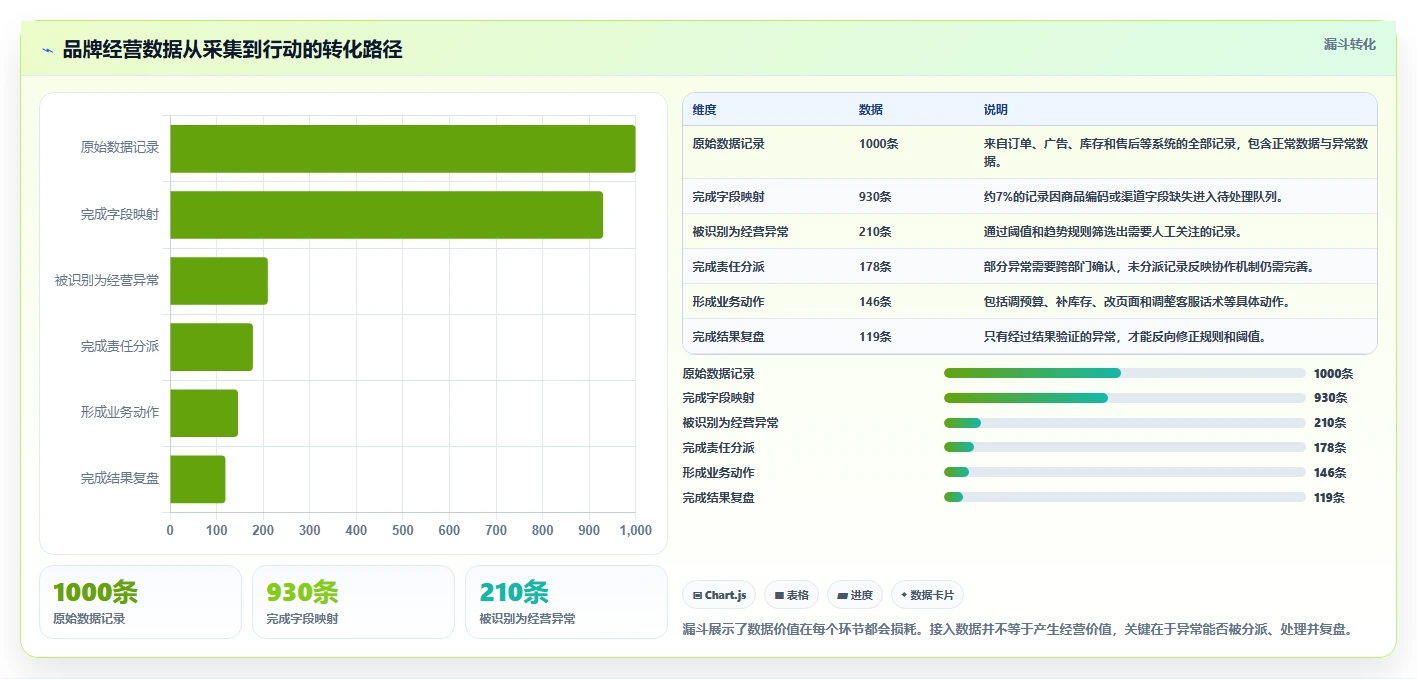Select the Chart.js chip
Image resolution: width=1417 pixels, height=679 pixels.
[x=720, y=595]
